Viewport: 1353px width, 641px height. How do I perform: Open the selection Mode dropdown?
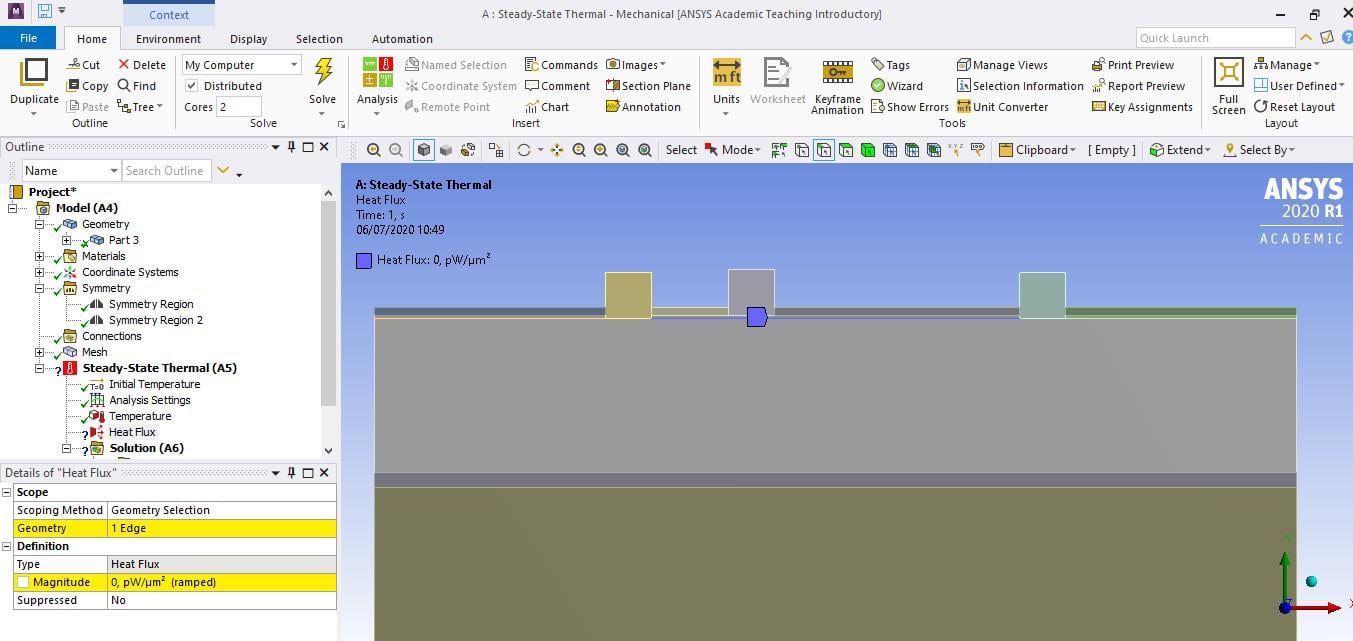(732, 150)
